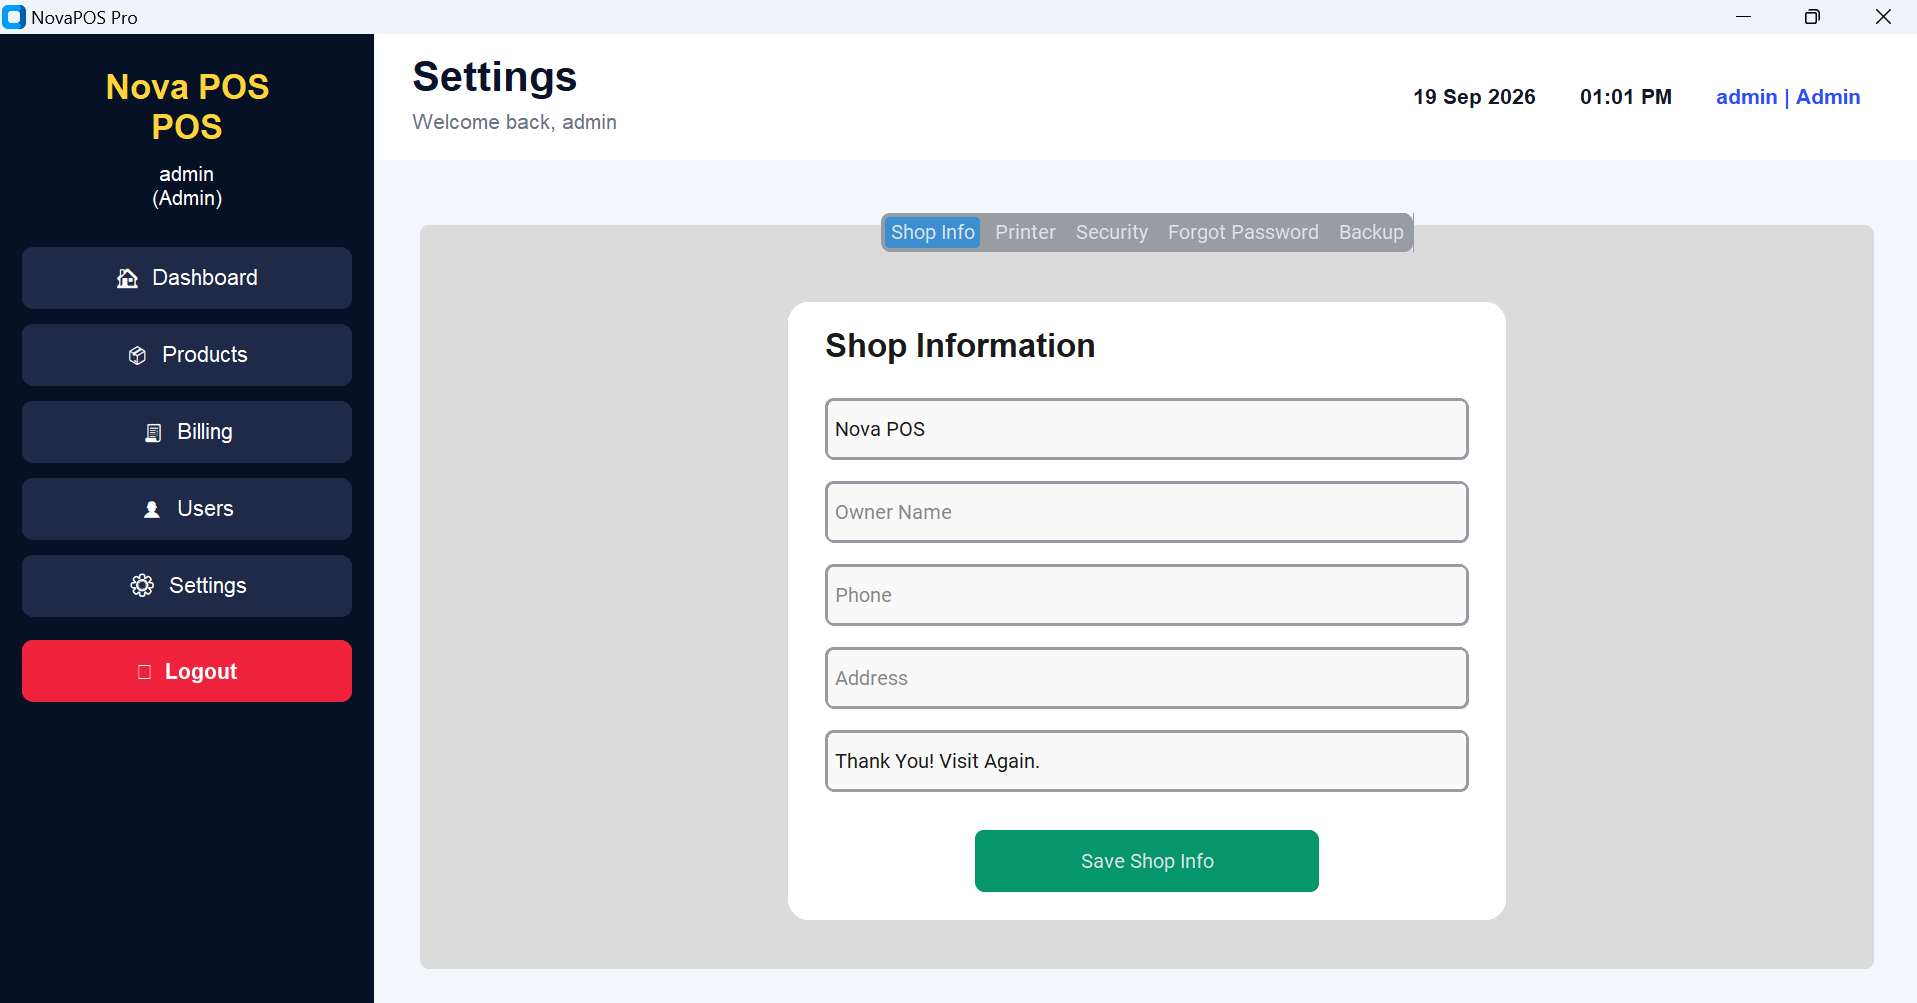1917x1003 pixels.
Task: Click the NovaPOS Pro app icon in title bar
Action: pos(14,17)
